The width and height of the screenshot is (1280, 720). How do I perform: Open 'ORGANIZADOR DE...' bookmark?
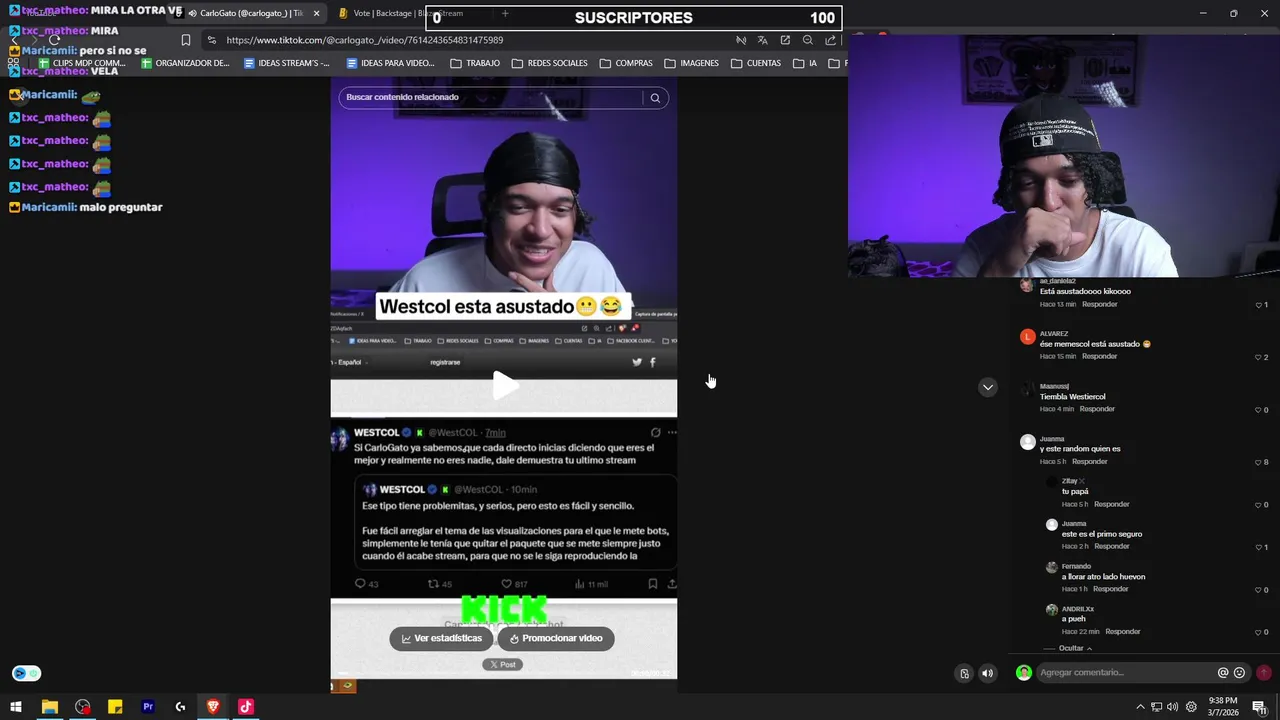[185, 63]
